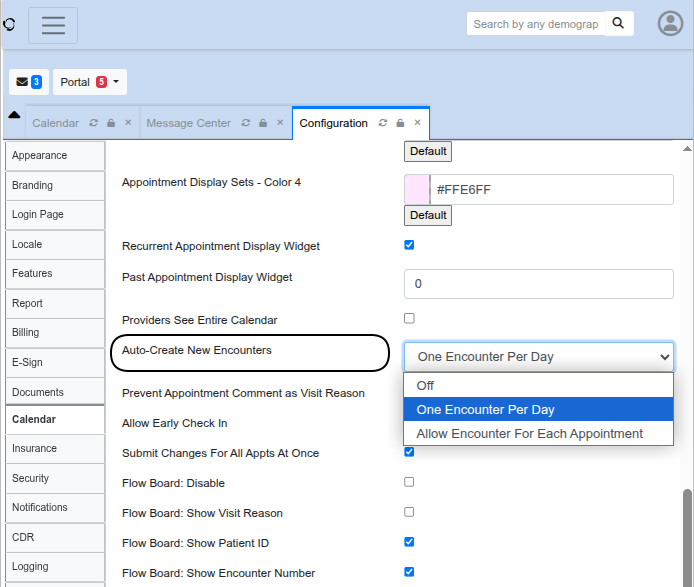Toggle Recurrent Appointment Display Widget checkbox
The width and height of the screenshot is (694, 587).
pyautogui.click(x=409, y=245)
